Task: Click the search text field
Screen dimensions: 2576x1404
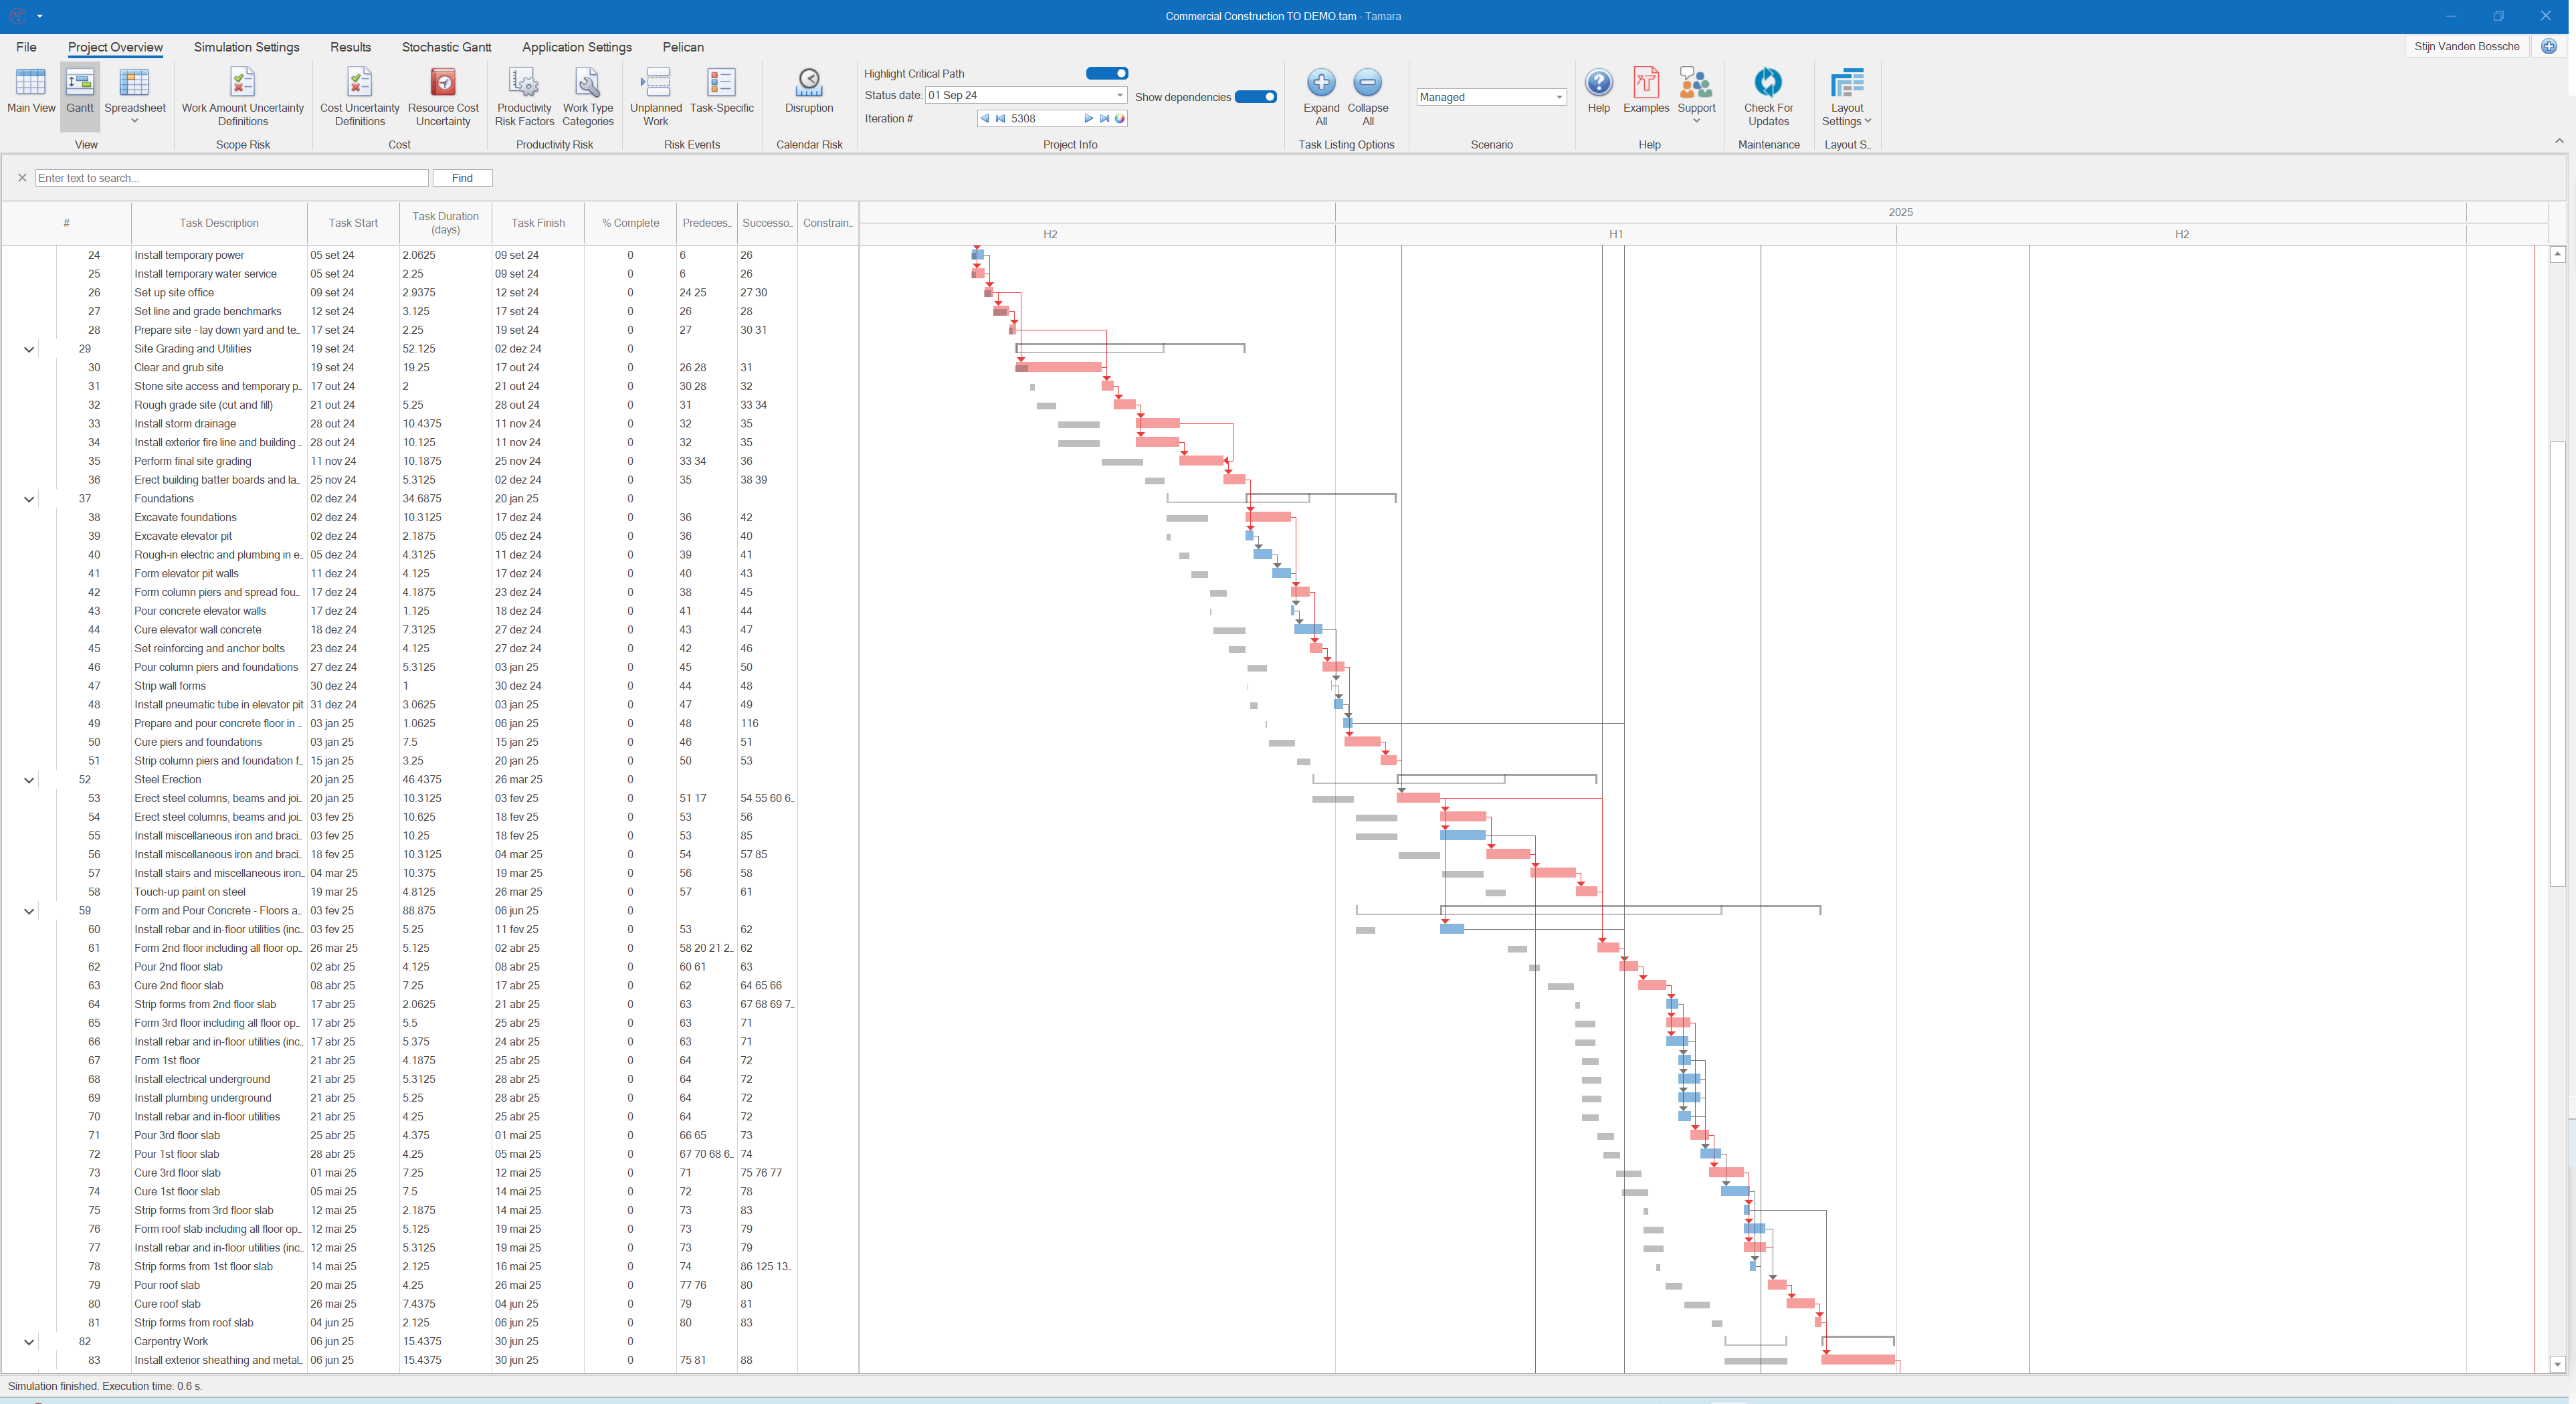Action: [231, 178]
